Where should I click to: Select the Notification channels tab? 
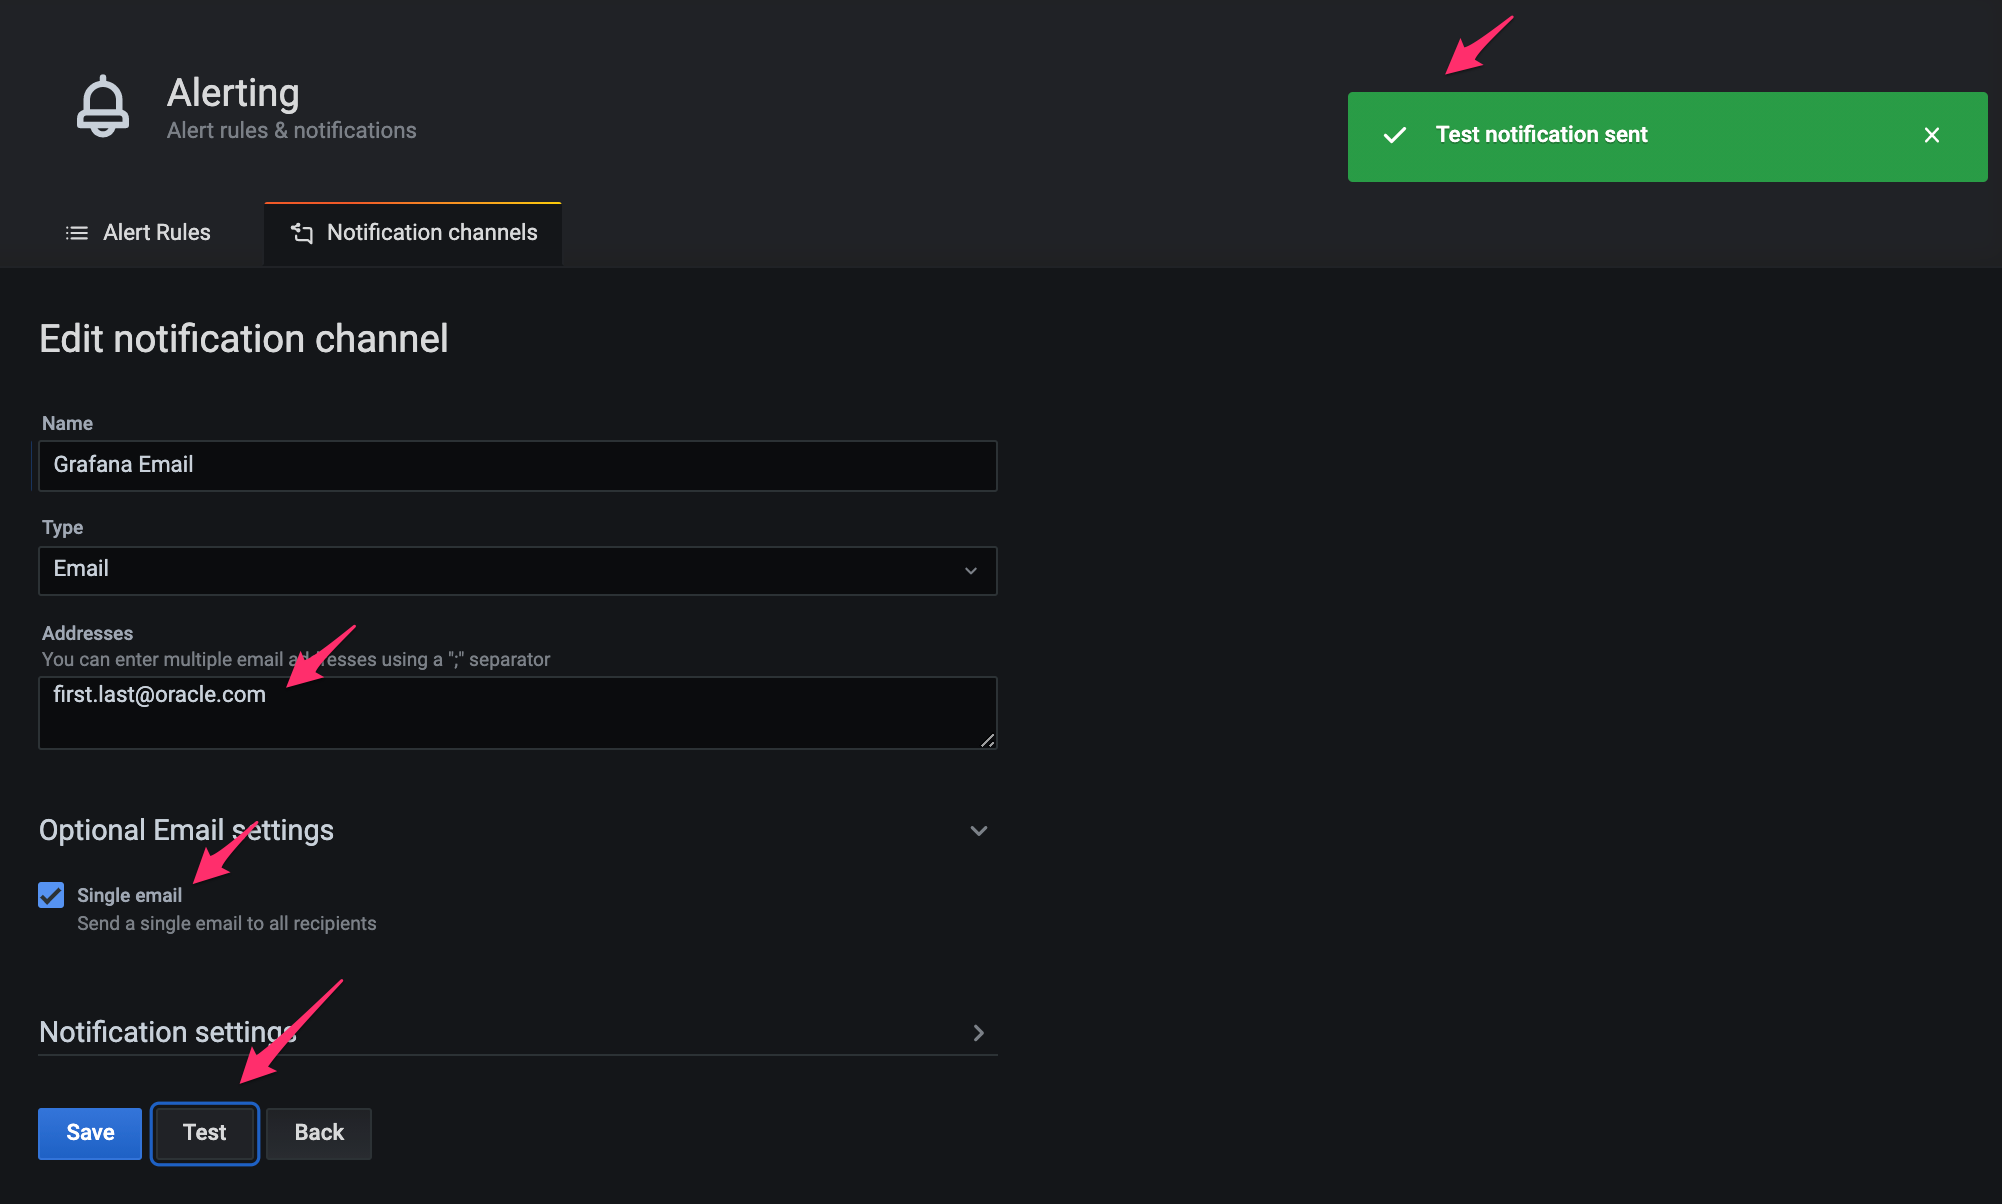pos(431,232)
